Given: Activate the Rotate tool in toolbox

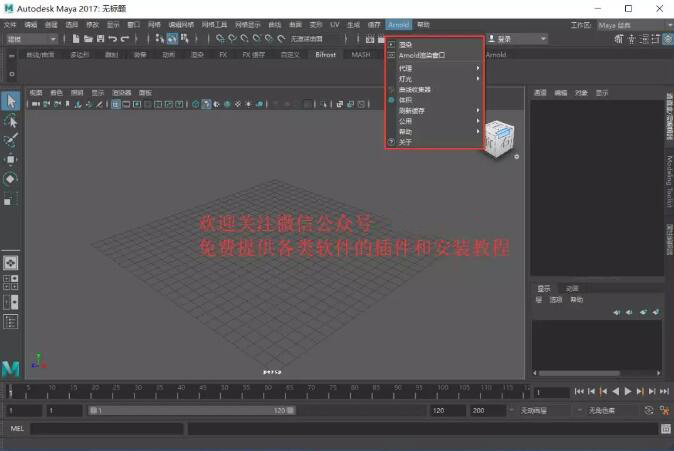Looking at the screenshot, I should click(11, 179).
